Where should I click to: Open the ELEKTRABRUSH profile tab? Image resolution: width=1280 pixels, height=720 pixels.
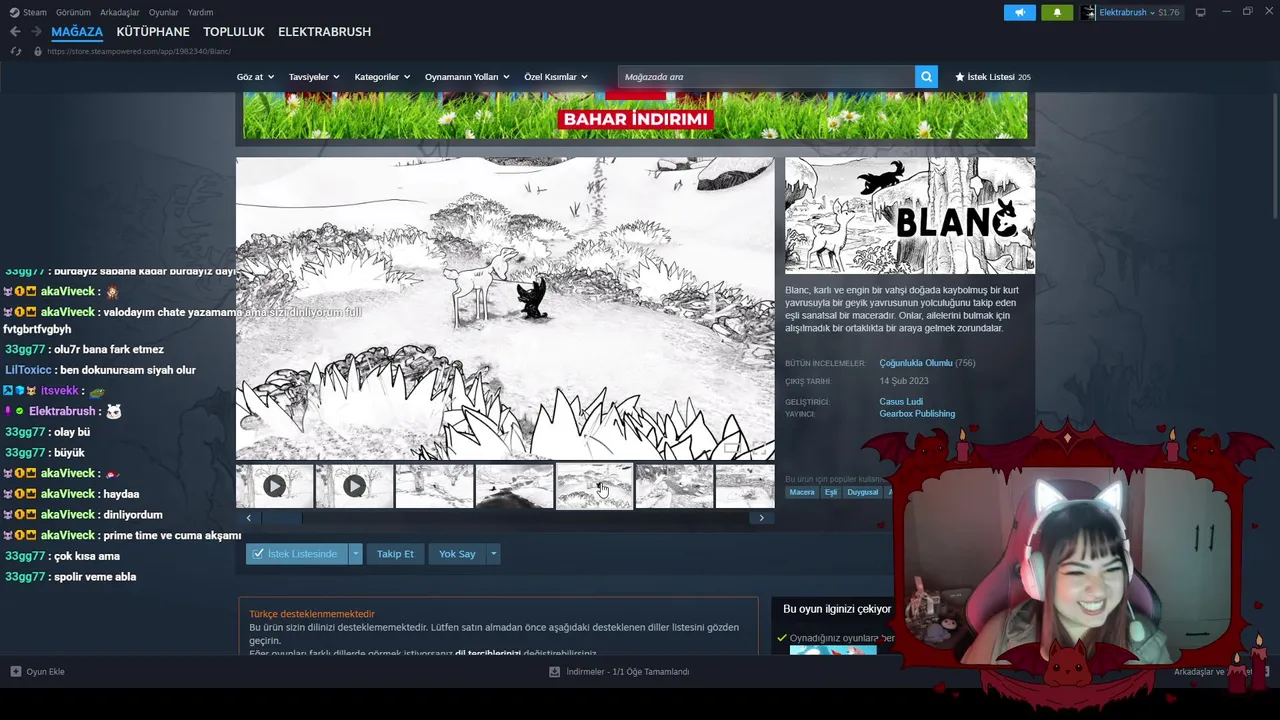(x=324, y=32)
